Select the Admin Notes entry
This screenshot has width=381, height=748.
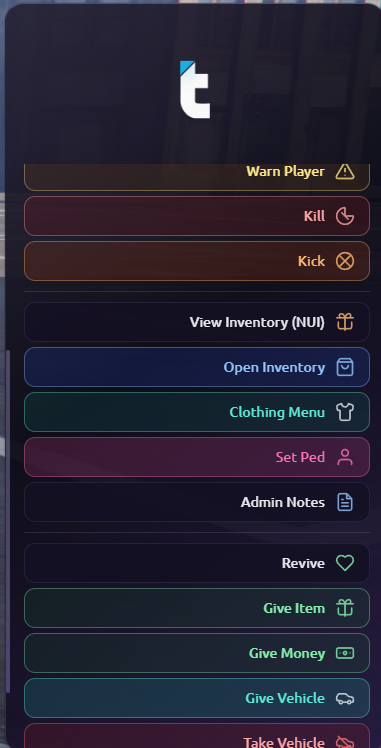pos(197,502)
